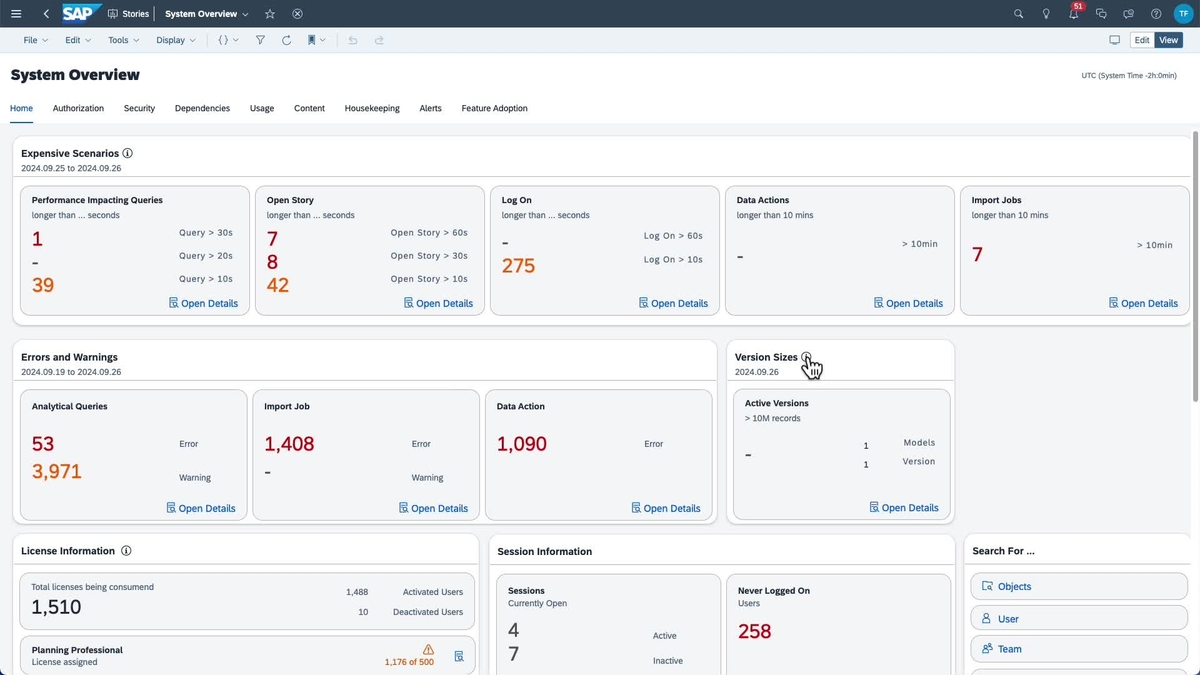1200x675 pixels.
Task: Open Details for Performance Impacting Queries
Action: [203, 303]
